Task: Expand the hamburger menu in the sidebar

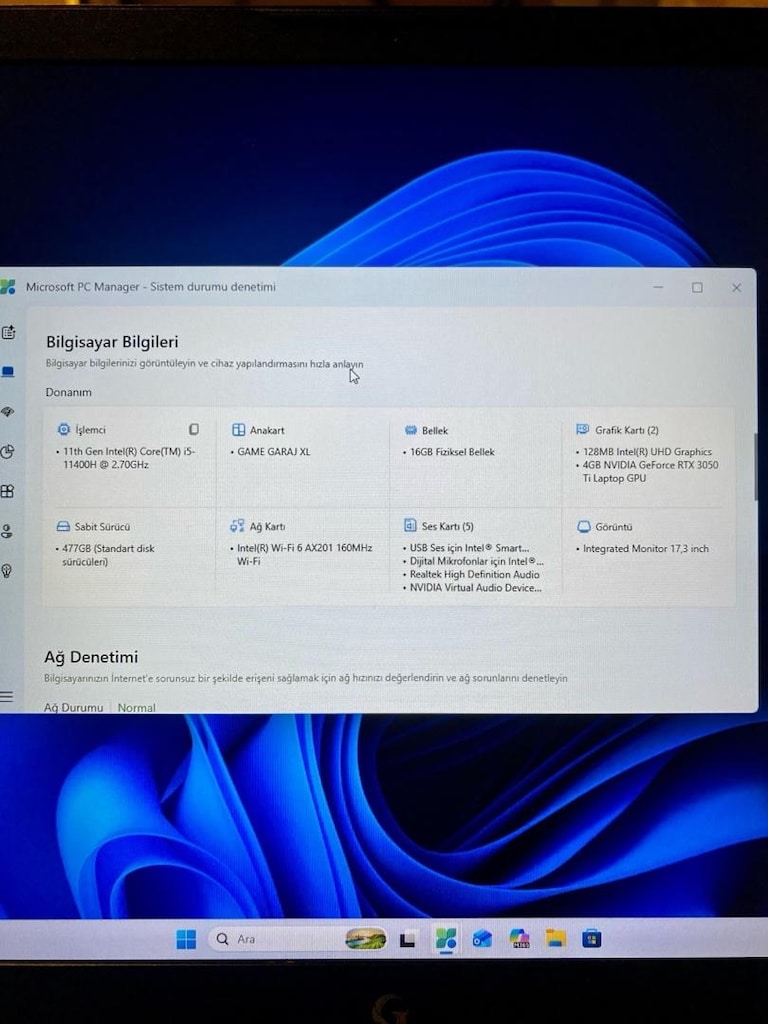Action: pos(7,697)
